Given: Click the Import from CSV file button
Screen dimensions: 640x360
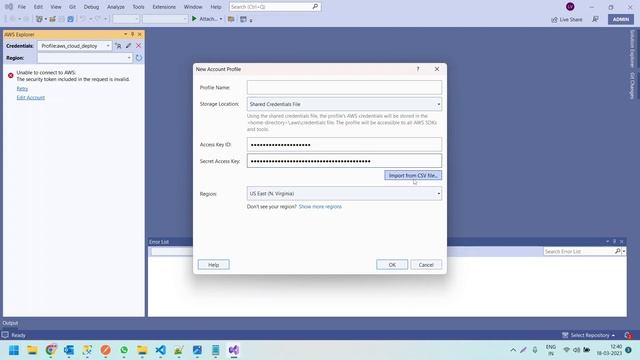Looking at the screenshot, I should (413, 176).
